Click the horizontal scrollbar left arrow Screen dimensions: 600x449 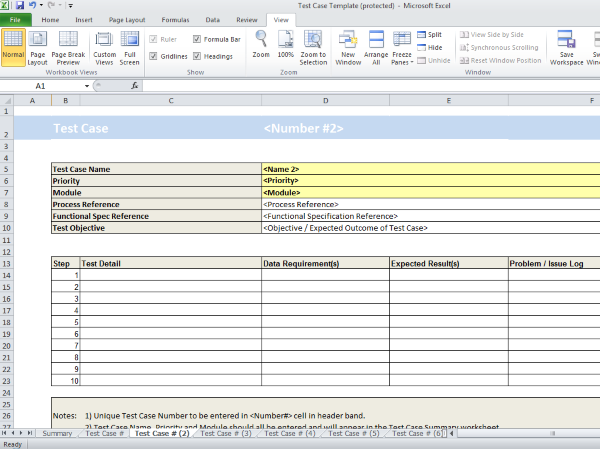point(452,433)
